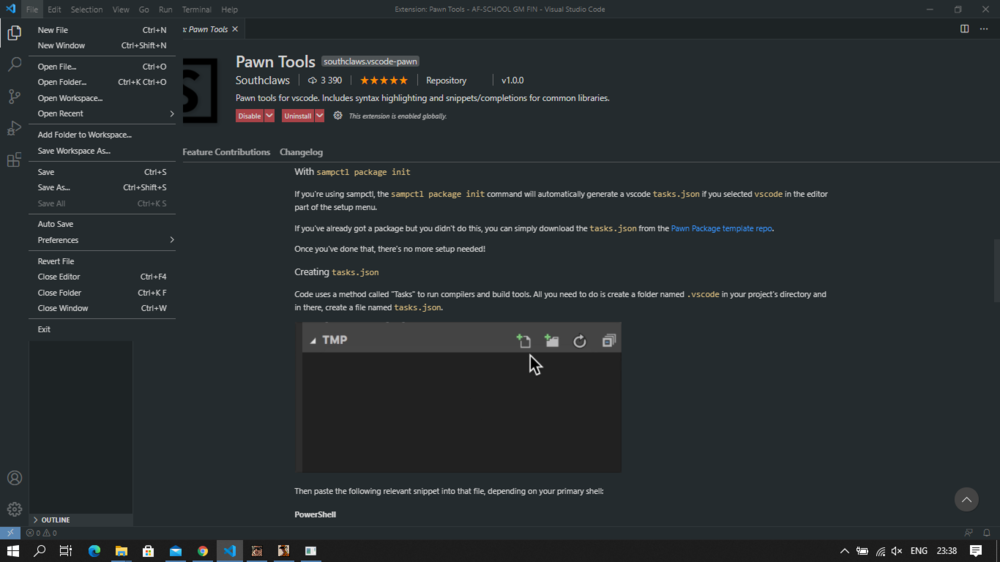Click the feedback icon in status bar
Viewport: 1000px width, 562px height.
coord(968,533)
